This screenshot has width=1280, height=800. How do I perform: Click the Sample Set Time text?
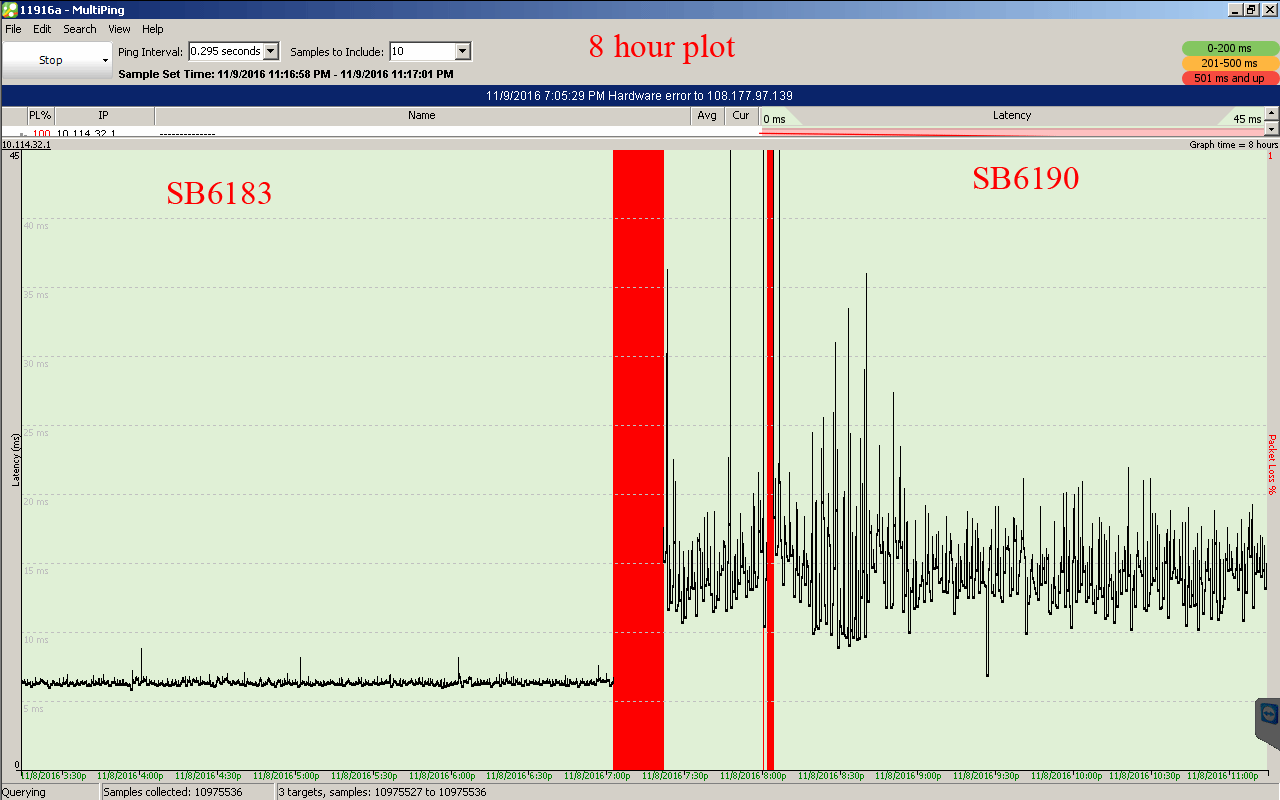tap(286, 74)
